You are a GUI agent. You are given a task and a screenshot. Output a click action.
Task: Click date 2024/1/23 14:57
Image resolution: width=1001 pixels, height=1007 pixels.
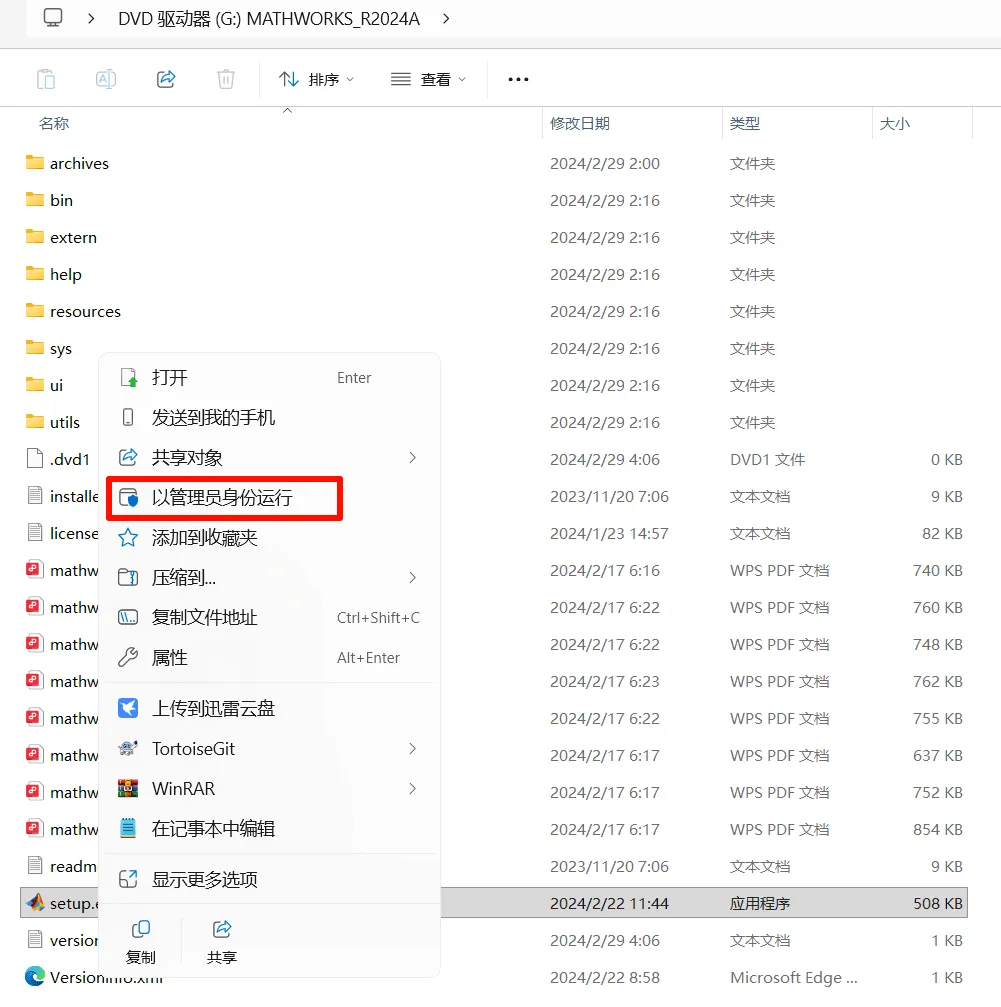click(609, 533)
